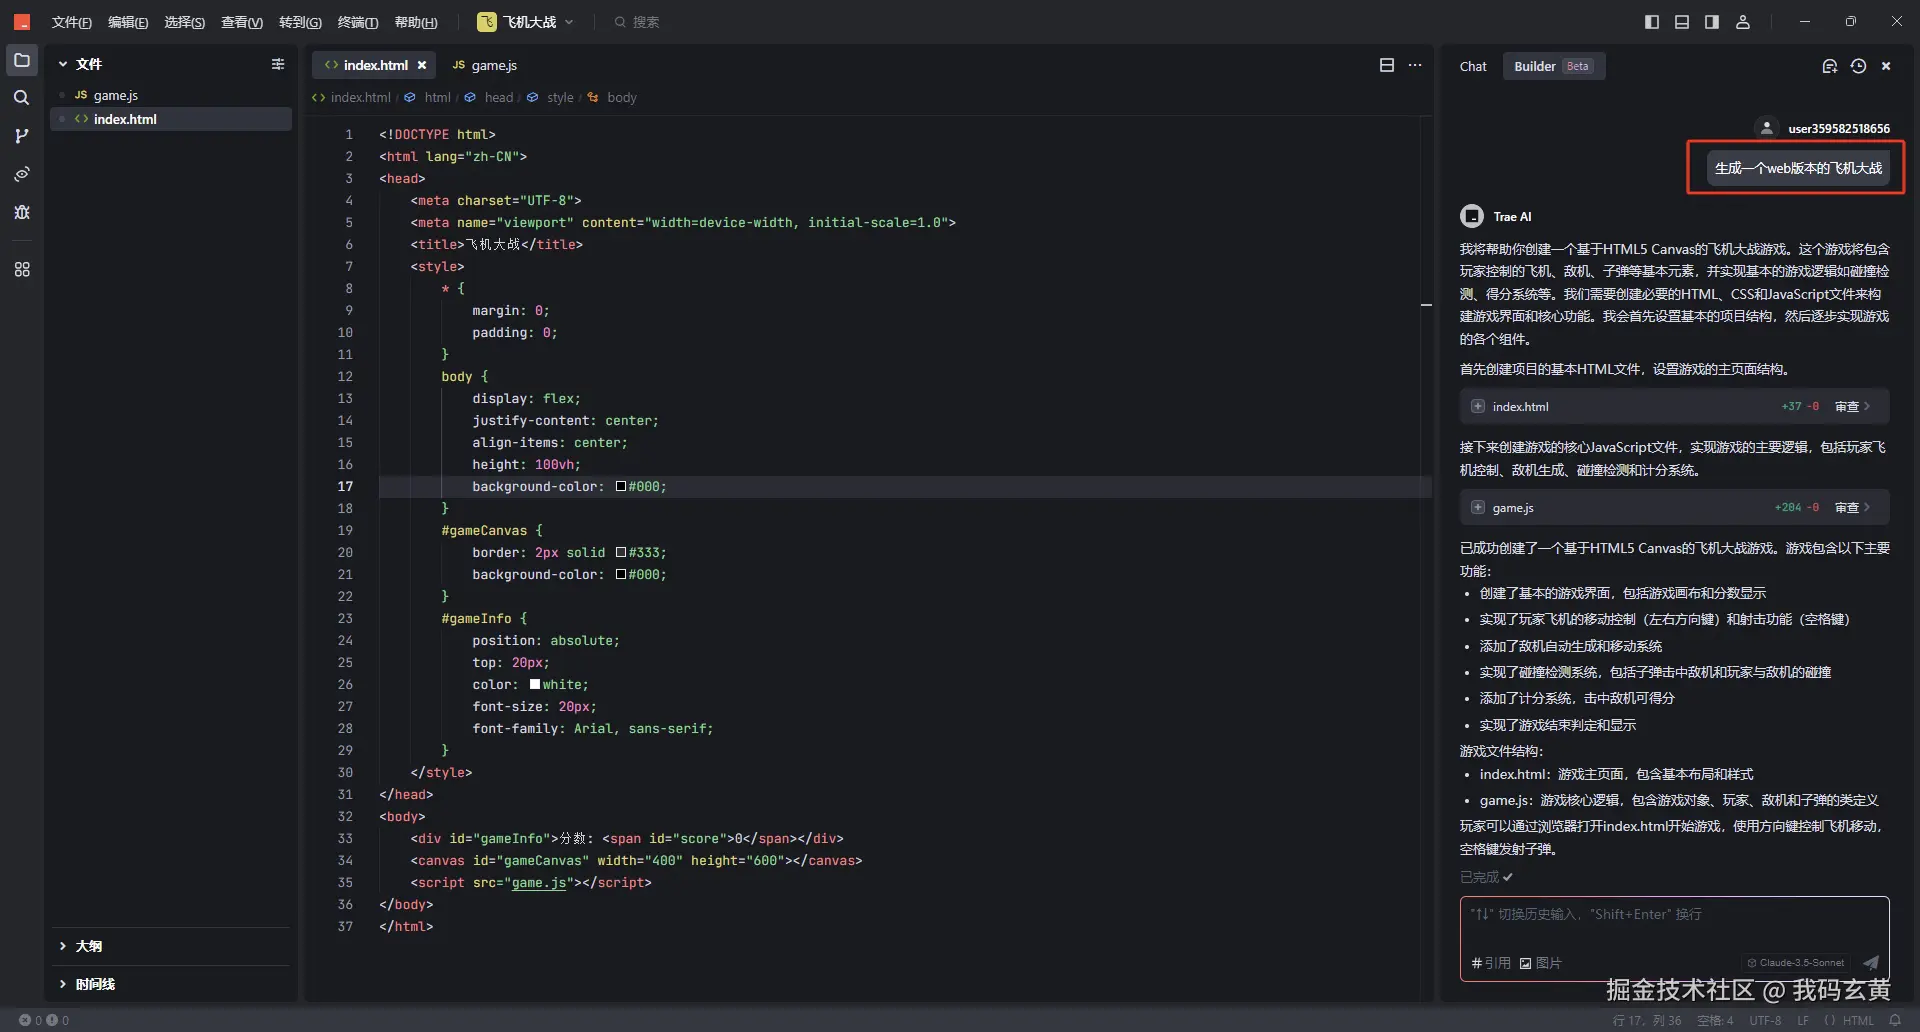Image resolution: width=1920 pixels, height=1032 pixels.
Task: Open the Extensions grid icon in sidebar
Action: click(22, 270)
